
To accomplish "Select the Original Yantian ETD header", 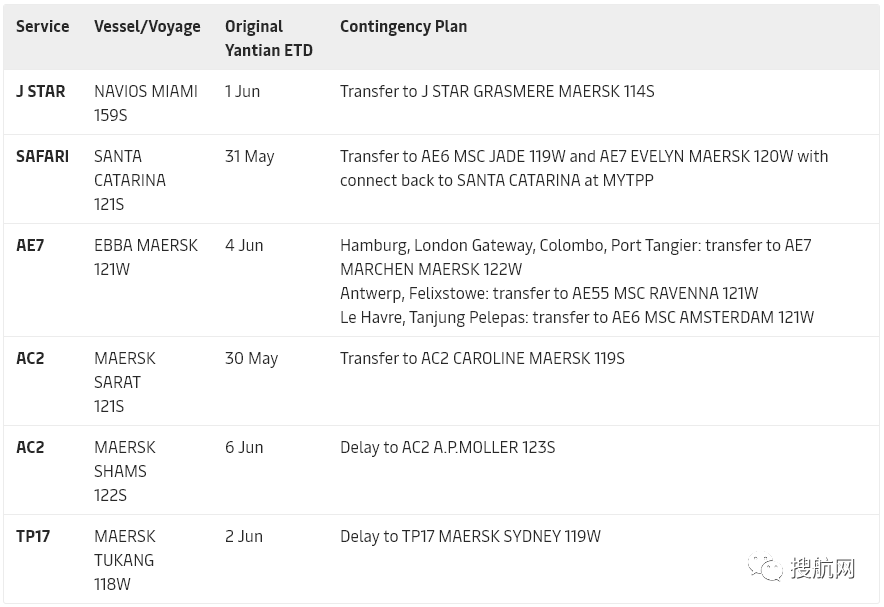I will (268, 38).
